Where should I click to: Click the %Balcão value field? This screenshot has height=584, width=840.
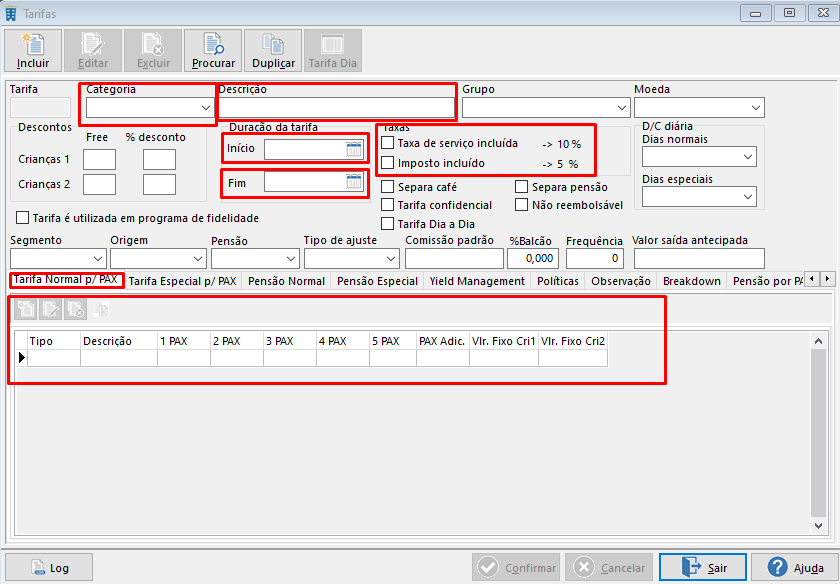[534, 259]
